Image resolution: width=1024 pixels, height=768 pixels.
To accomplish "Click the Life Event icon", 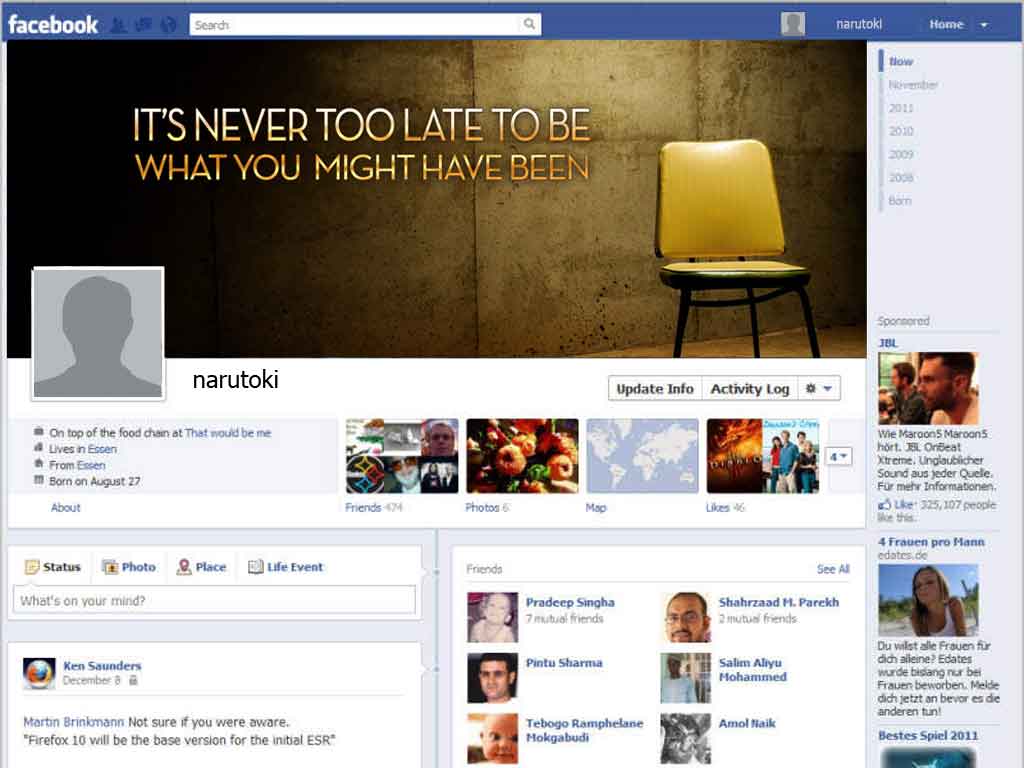I will click(x=255, y=567).
